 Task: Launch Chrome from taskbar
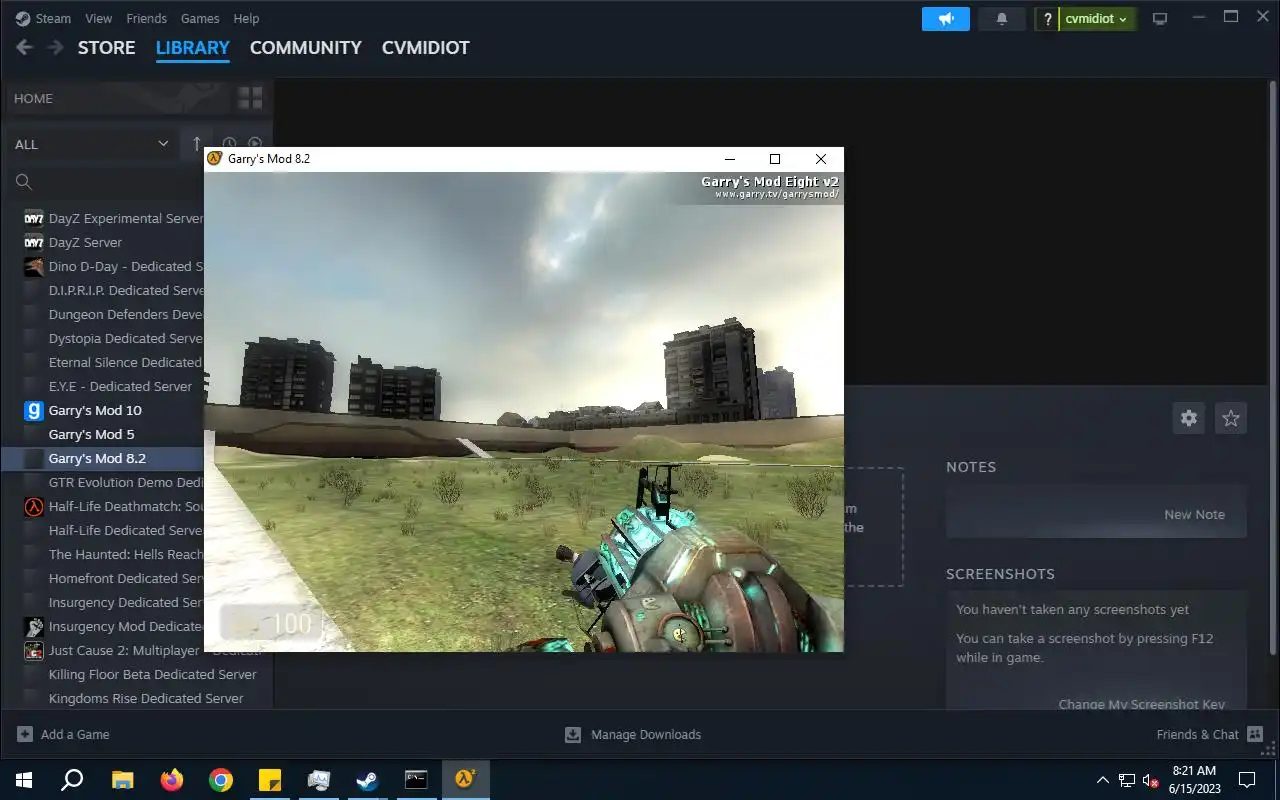tap(221, 780)
